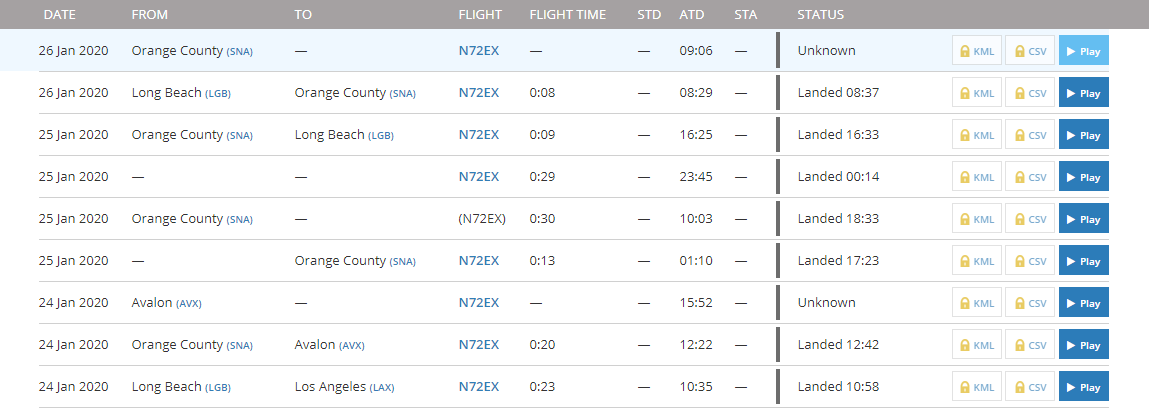The width and height of the screenshot is (1149, 417).
Task: Play the flight that landed at 08:37
Action: click(x=1083, y=93)
